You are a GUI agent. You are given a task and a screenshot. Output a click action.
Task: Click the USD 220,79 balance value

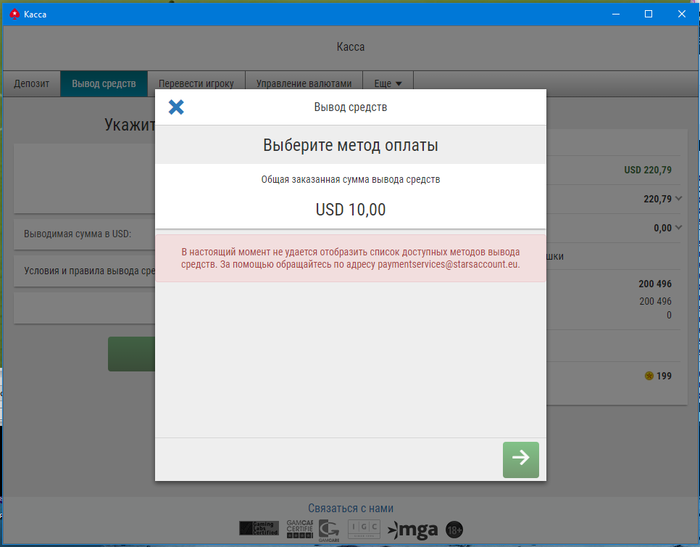(647, 170)
